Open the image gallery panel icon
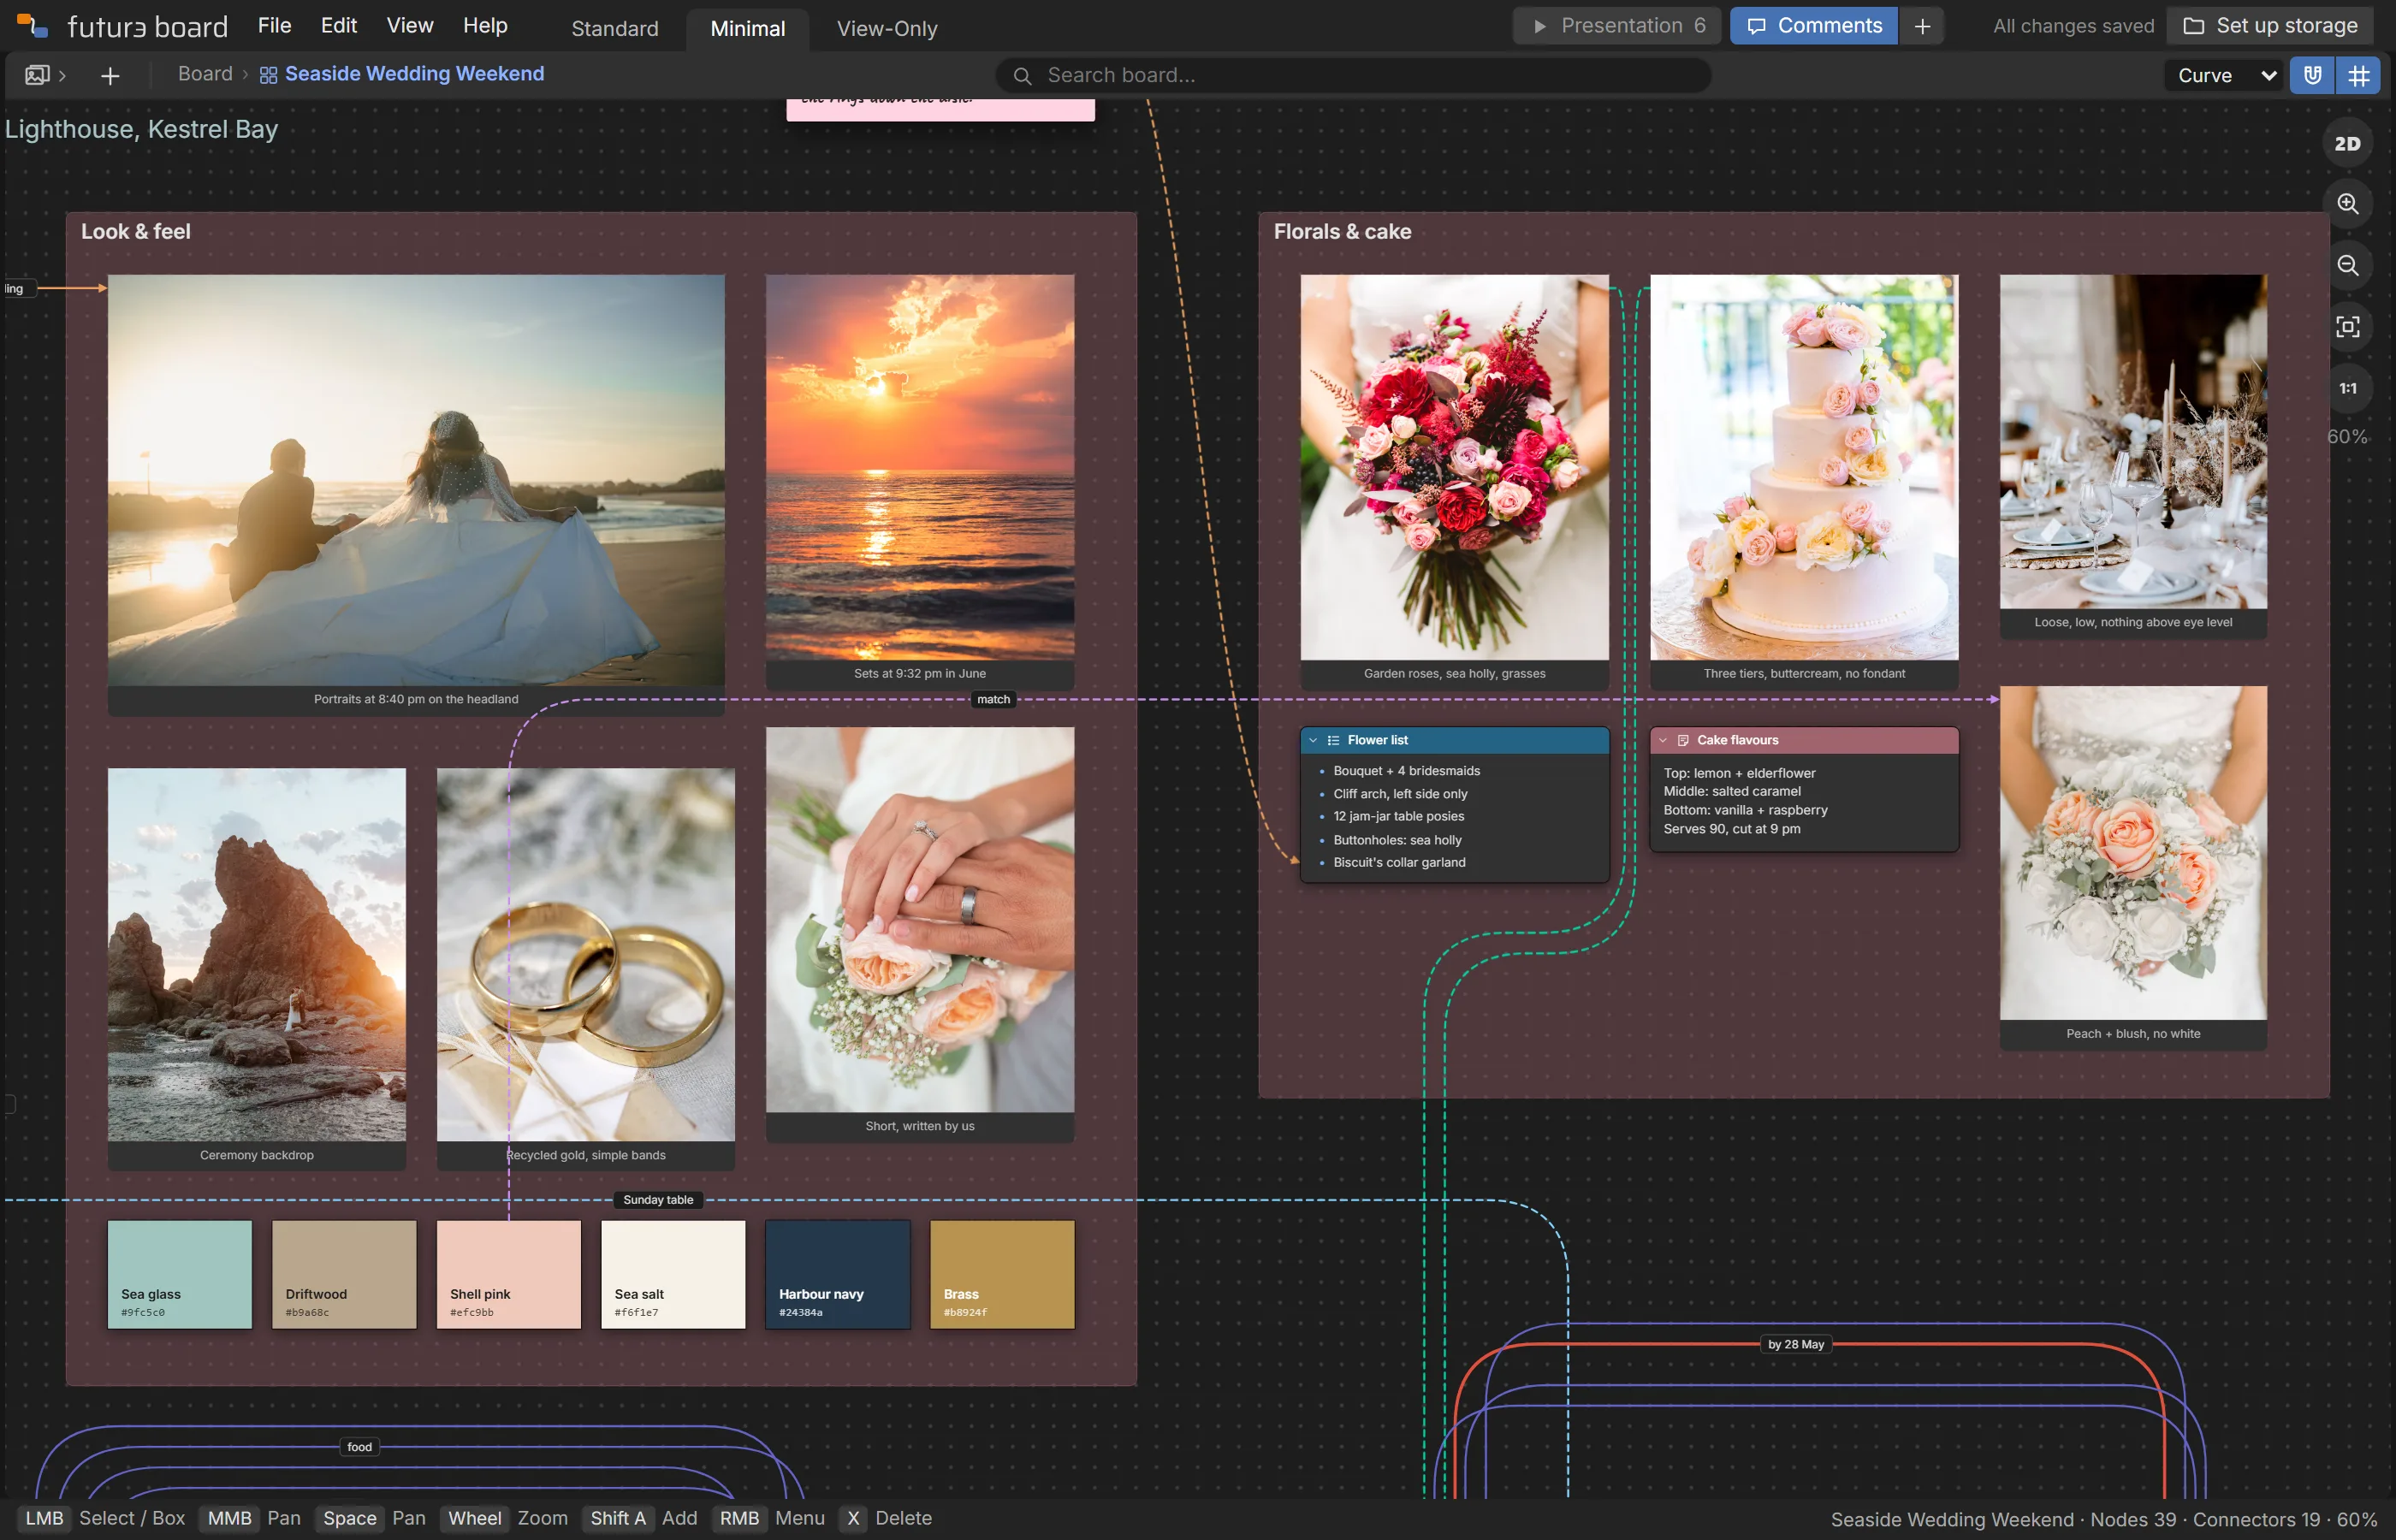The height and width of the screenshot is (1540, 2396). [x=37, y=75]
